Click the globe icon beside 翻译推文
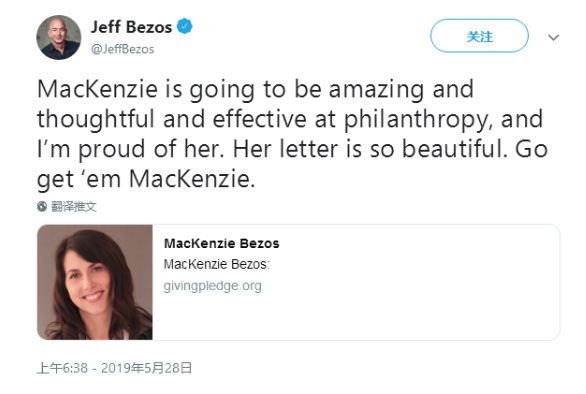Screen dimensions: 586x394 click(42, 206)
